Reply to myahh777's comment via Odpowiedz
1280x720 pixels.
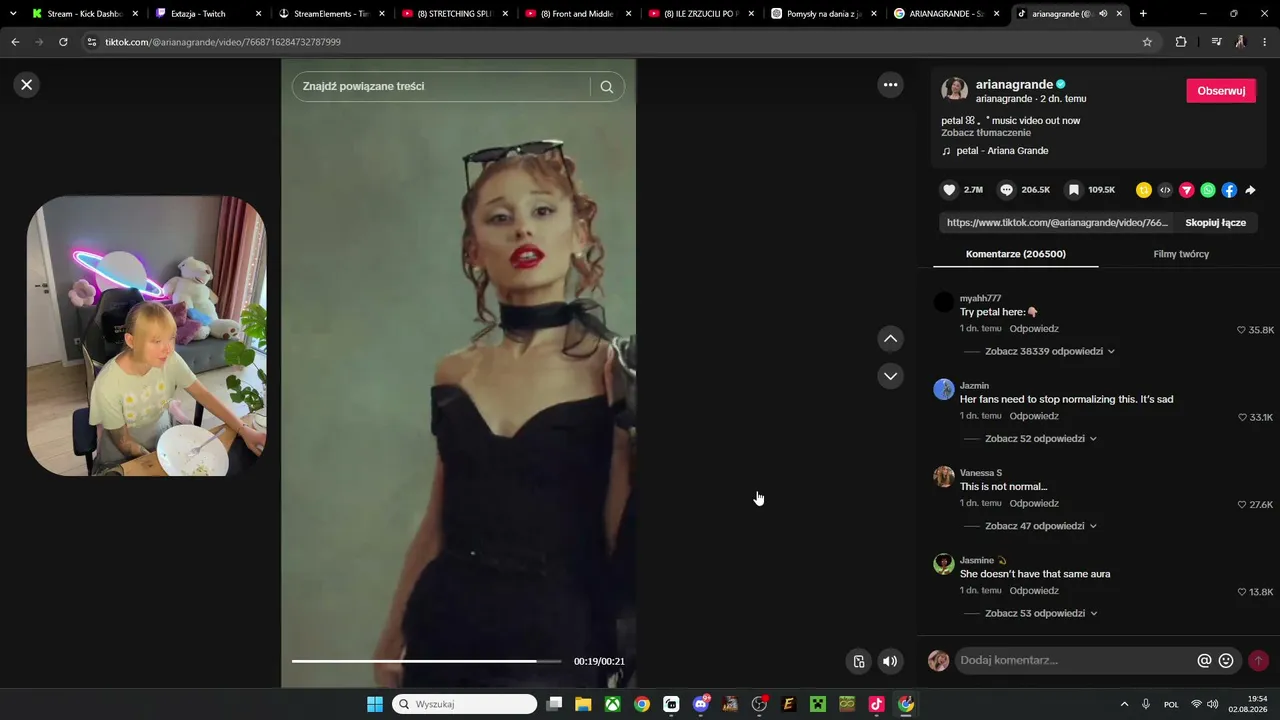click(1034, 329)
